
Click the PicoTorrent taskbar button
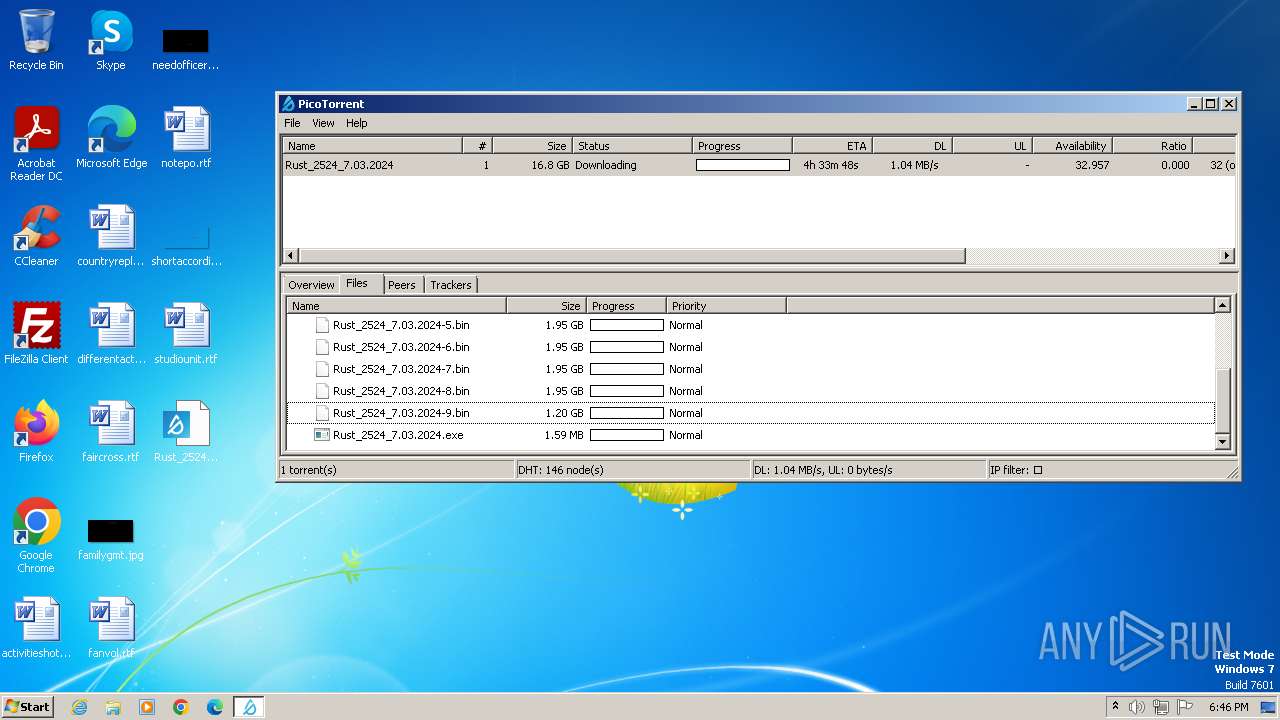(249, 707)
